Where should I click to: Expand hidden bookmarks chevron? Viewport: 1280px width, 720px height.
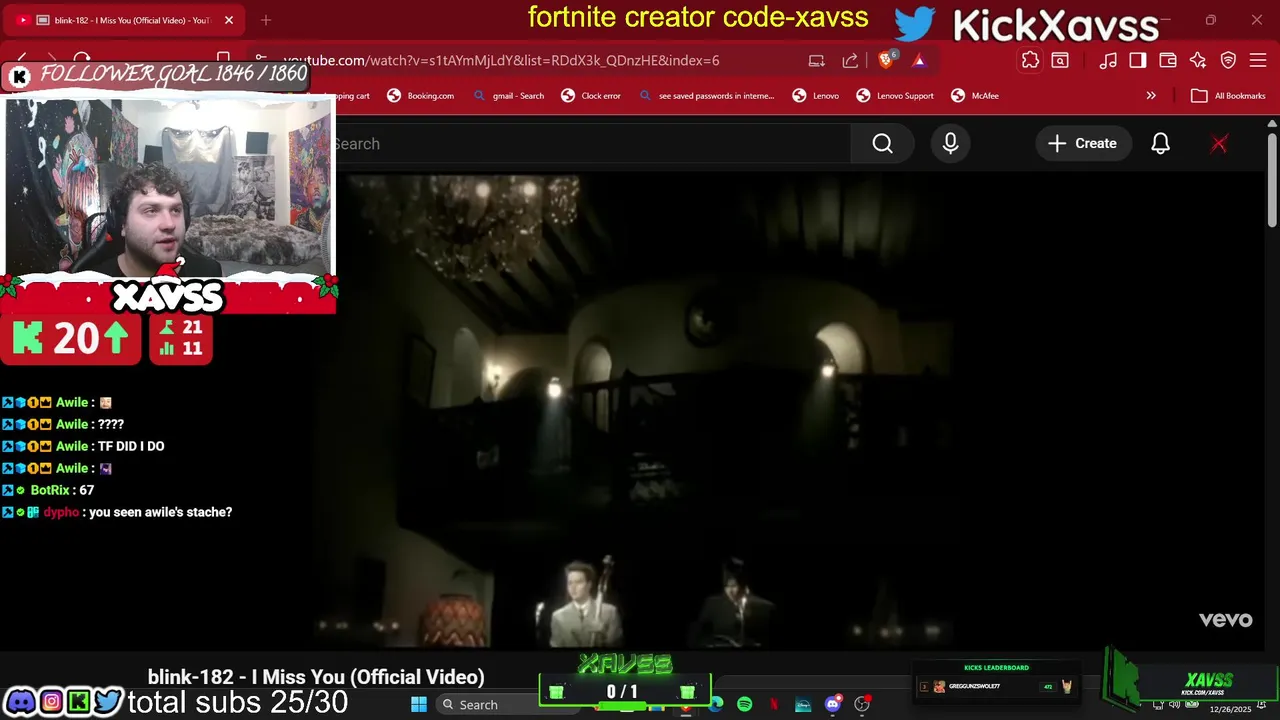point(1151,96)
